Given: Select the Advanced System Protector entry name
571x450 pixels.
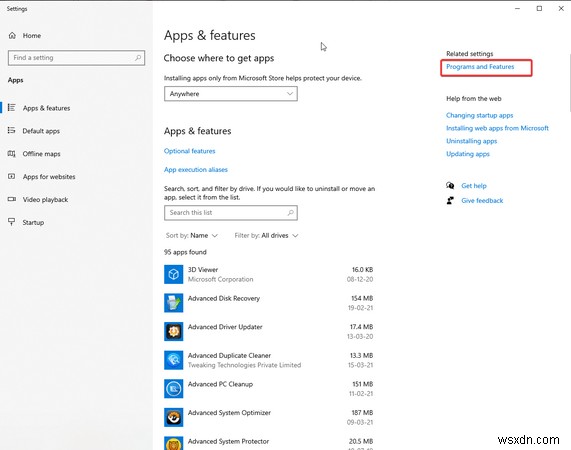Looking at the screenshot, I should point(228,441).
